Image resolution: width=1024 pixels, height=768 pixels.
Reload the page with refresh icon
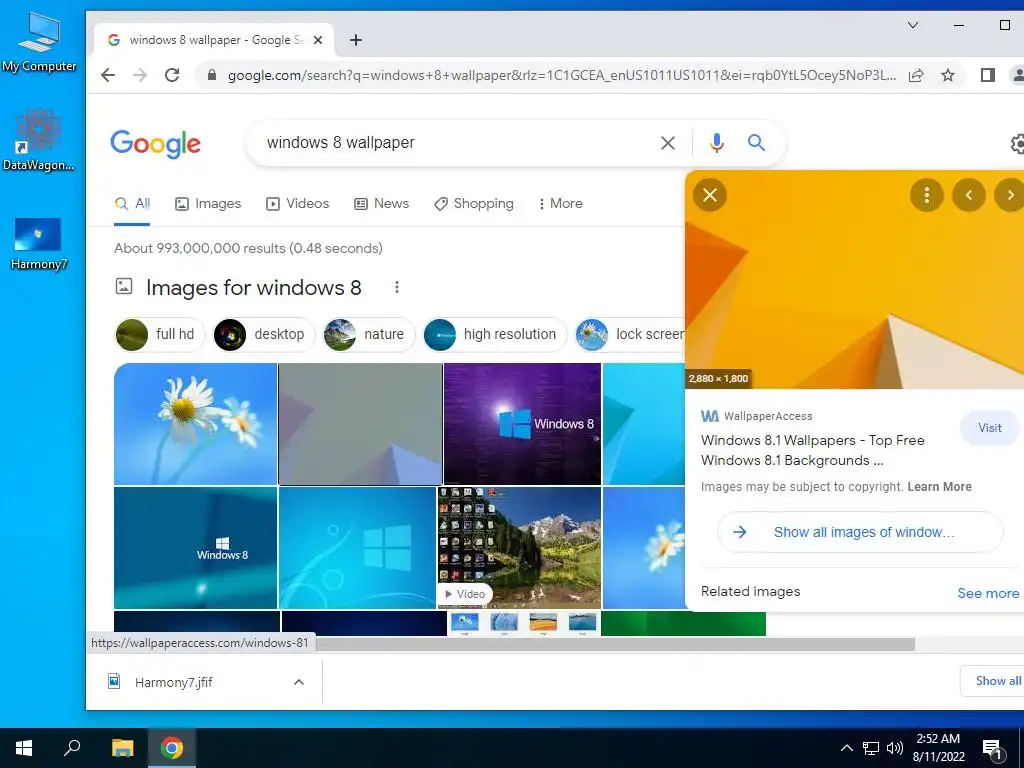tap(172, 75)
